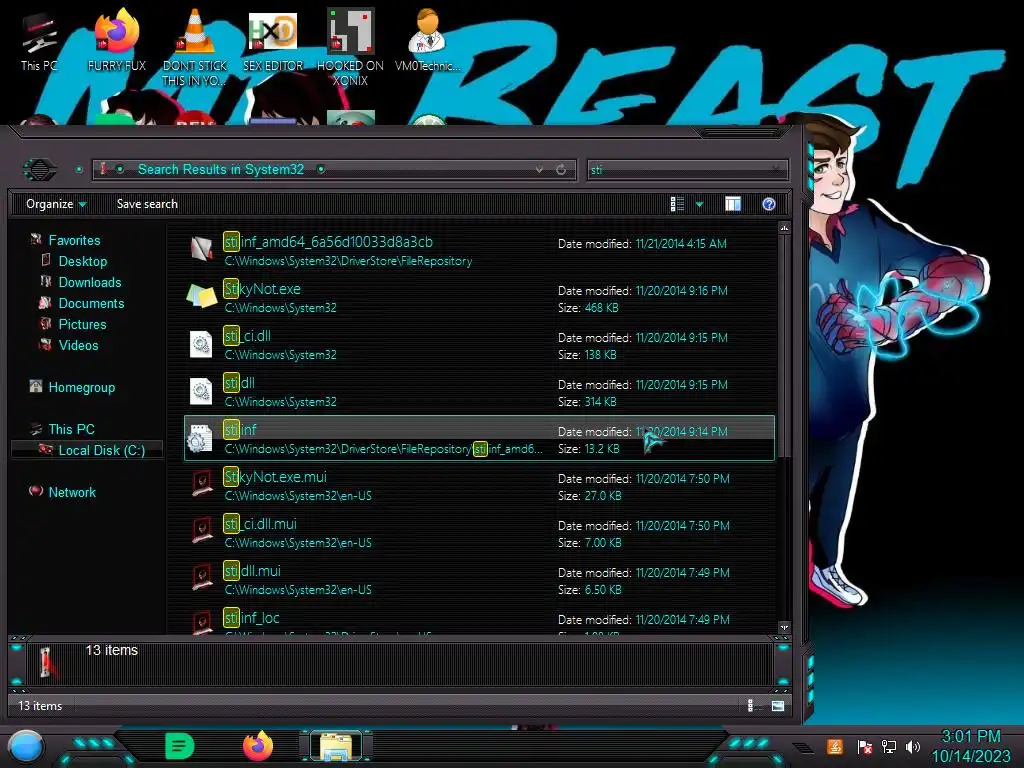
Task: Open the clock showing 3:01 PM
Action: pos(970,746)
